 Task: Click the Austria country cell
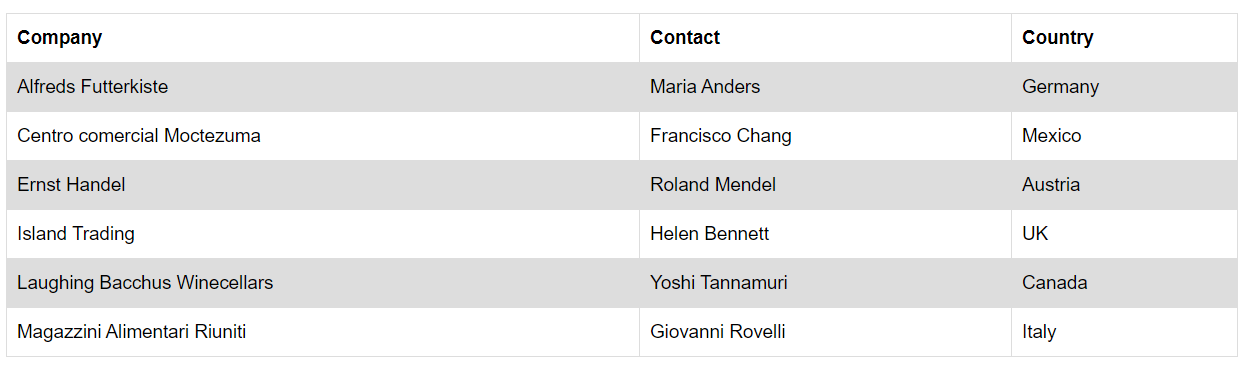click(x=1124, y=185)
